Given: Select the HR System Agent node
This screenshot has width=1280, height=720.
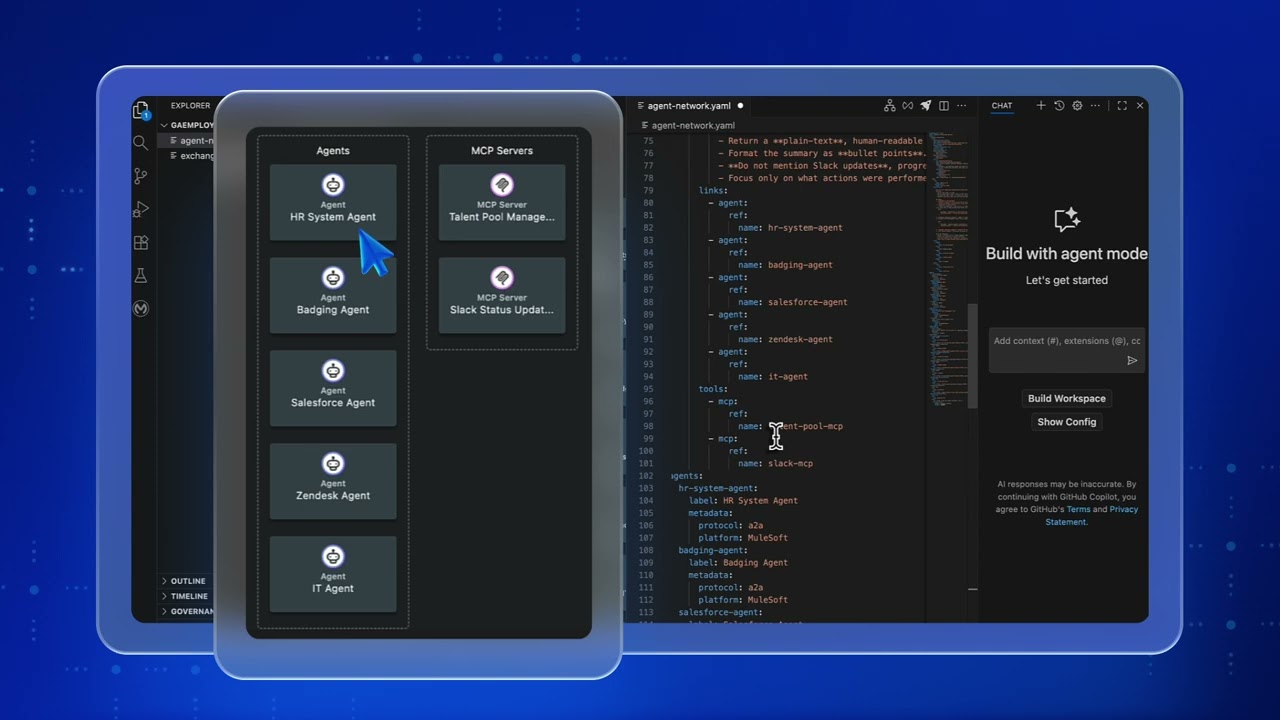Looking at the screenshot, I should pyautogui.click(x=333, y=203).
